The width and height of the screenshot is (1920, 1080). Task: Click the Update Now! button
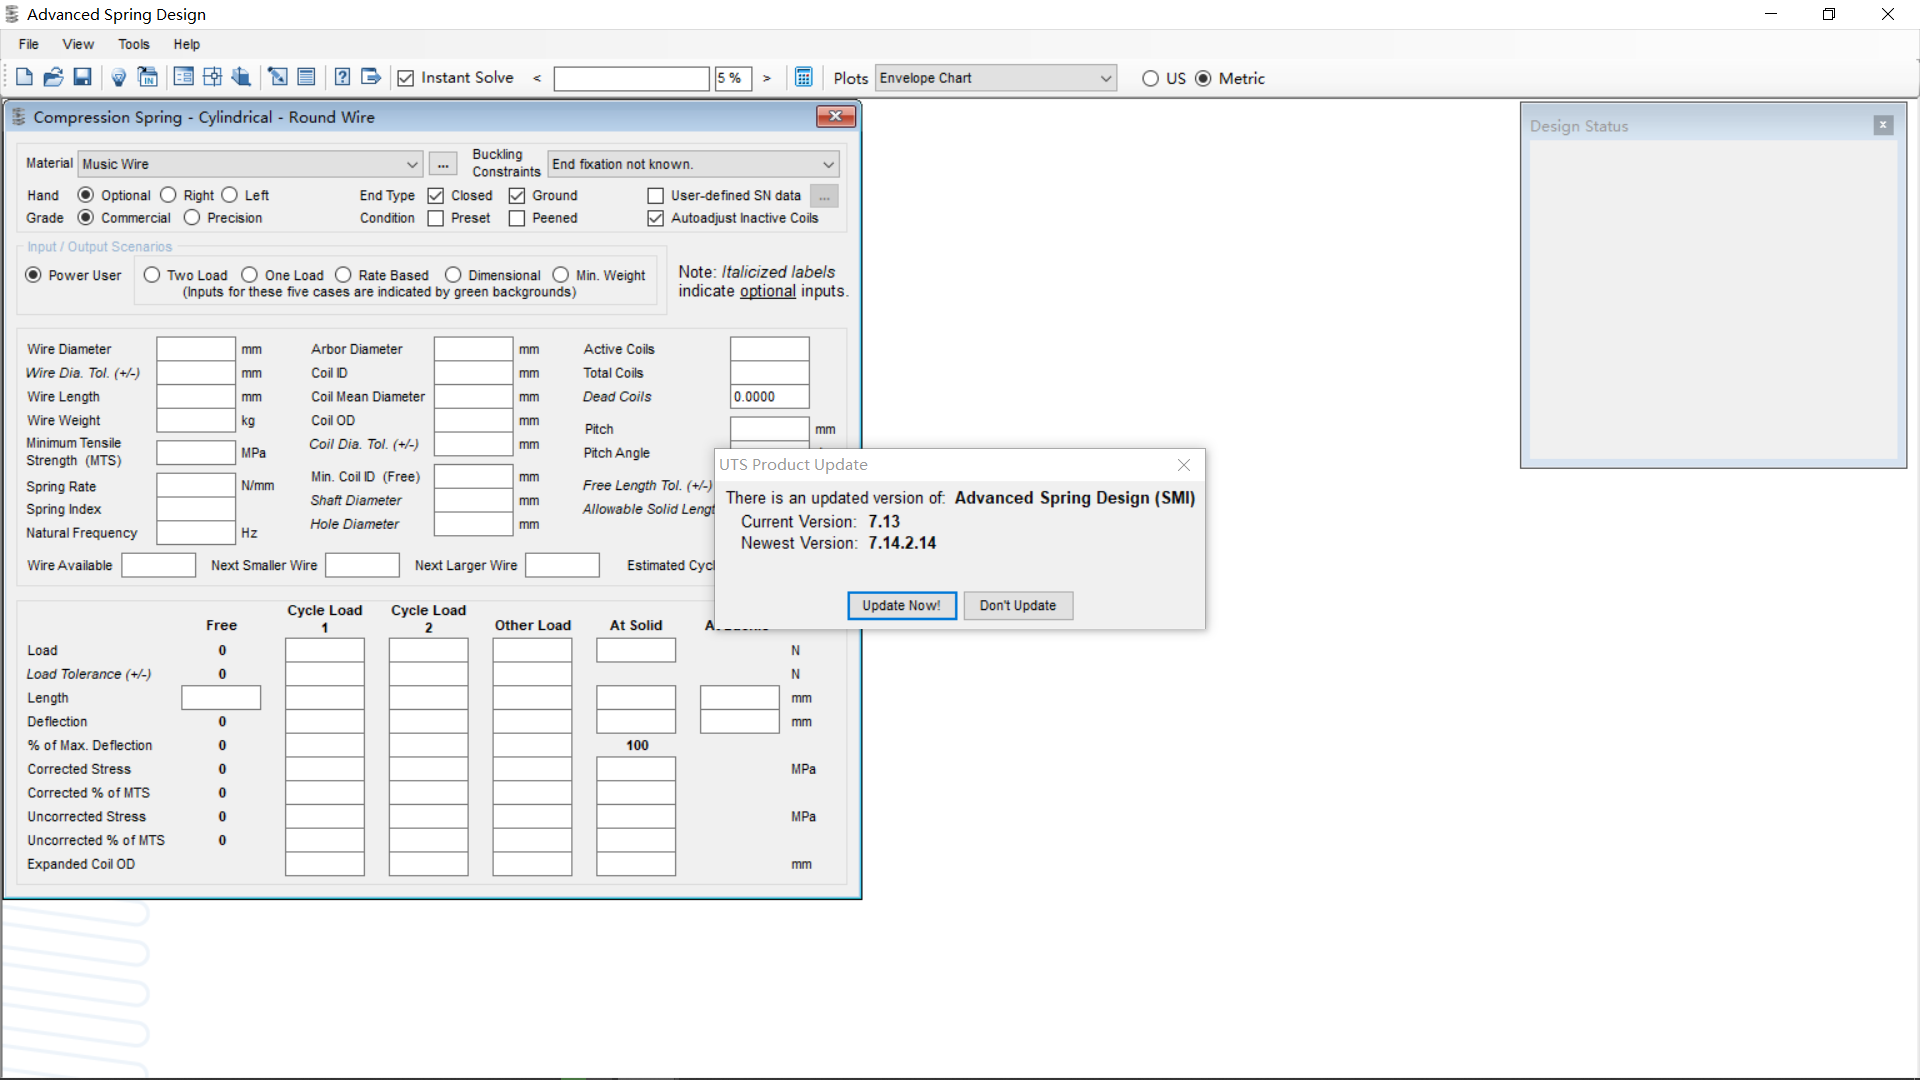pyautogui.click(x=902, y=606)
